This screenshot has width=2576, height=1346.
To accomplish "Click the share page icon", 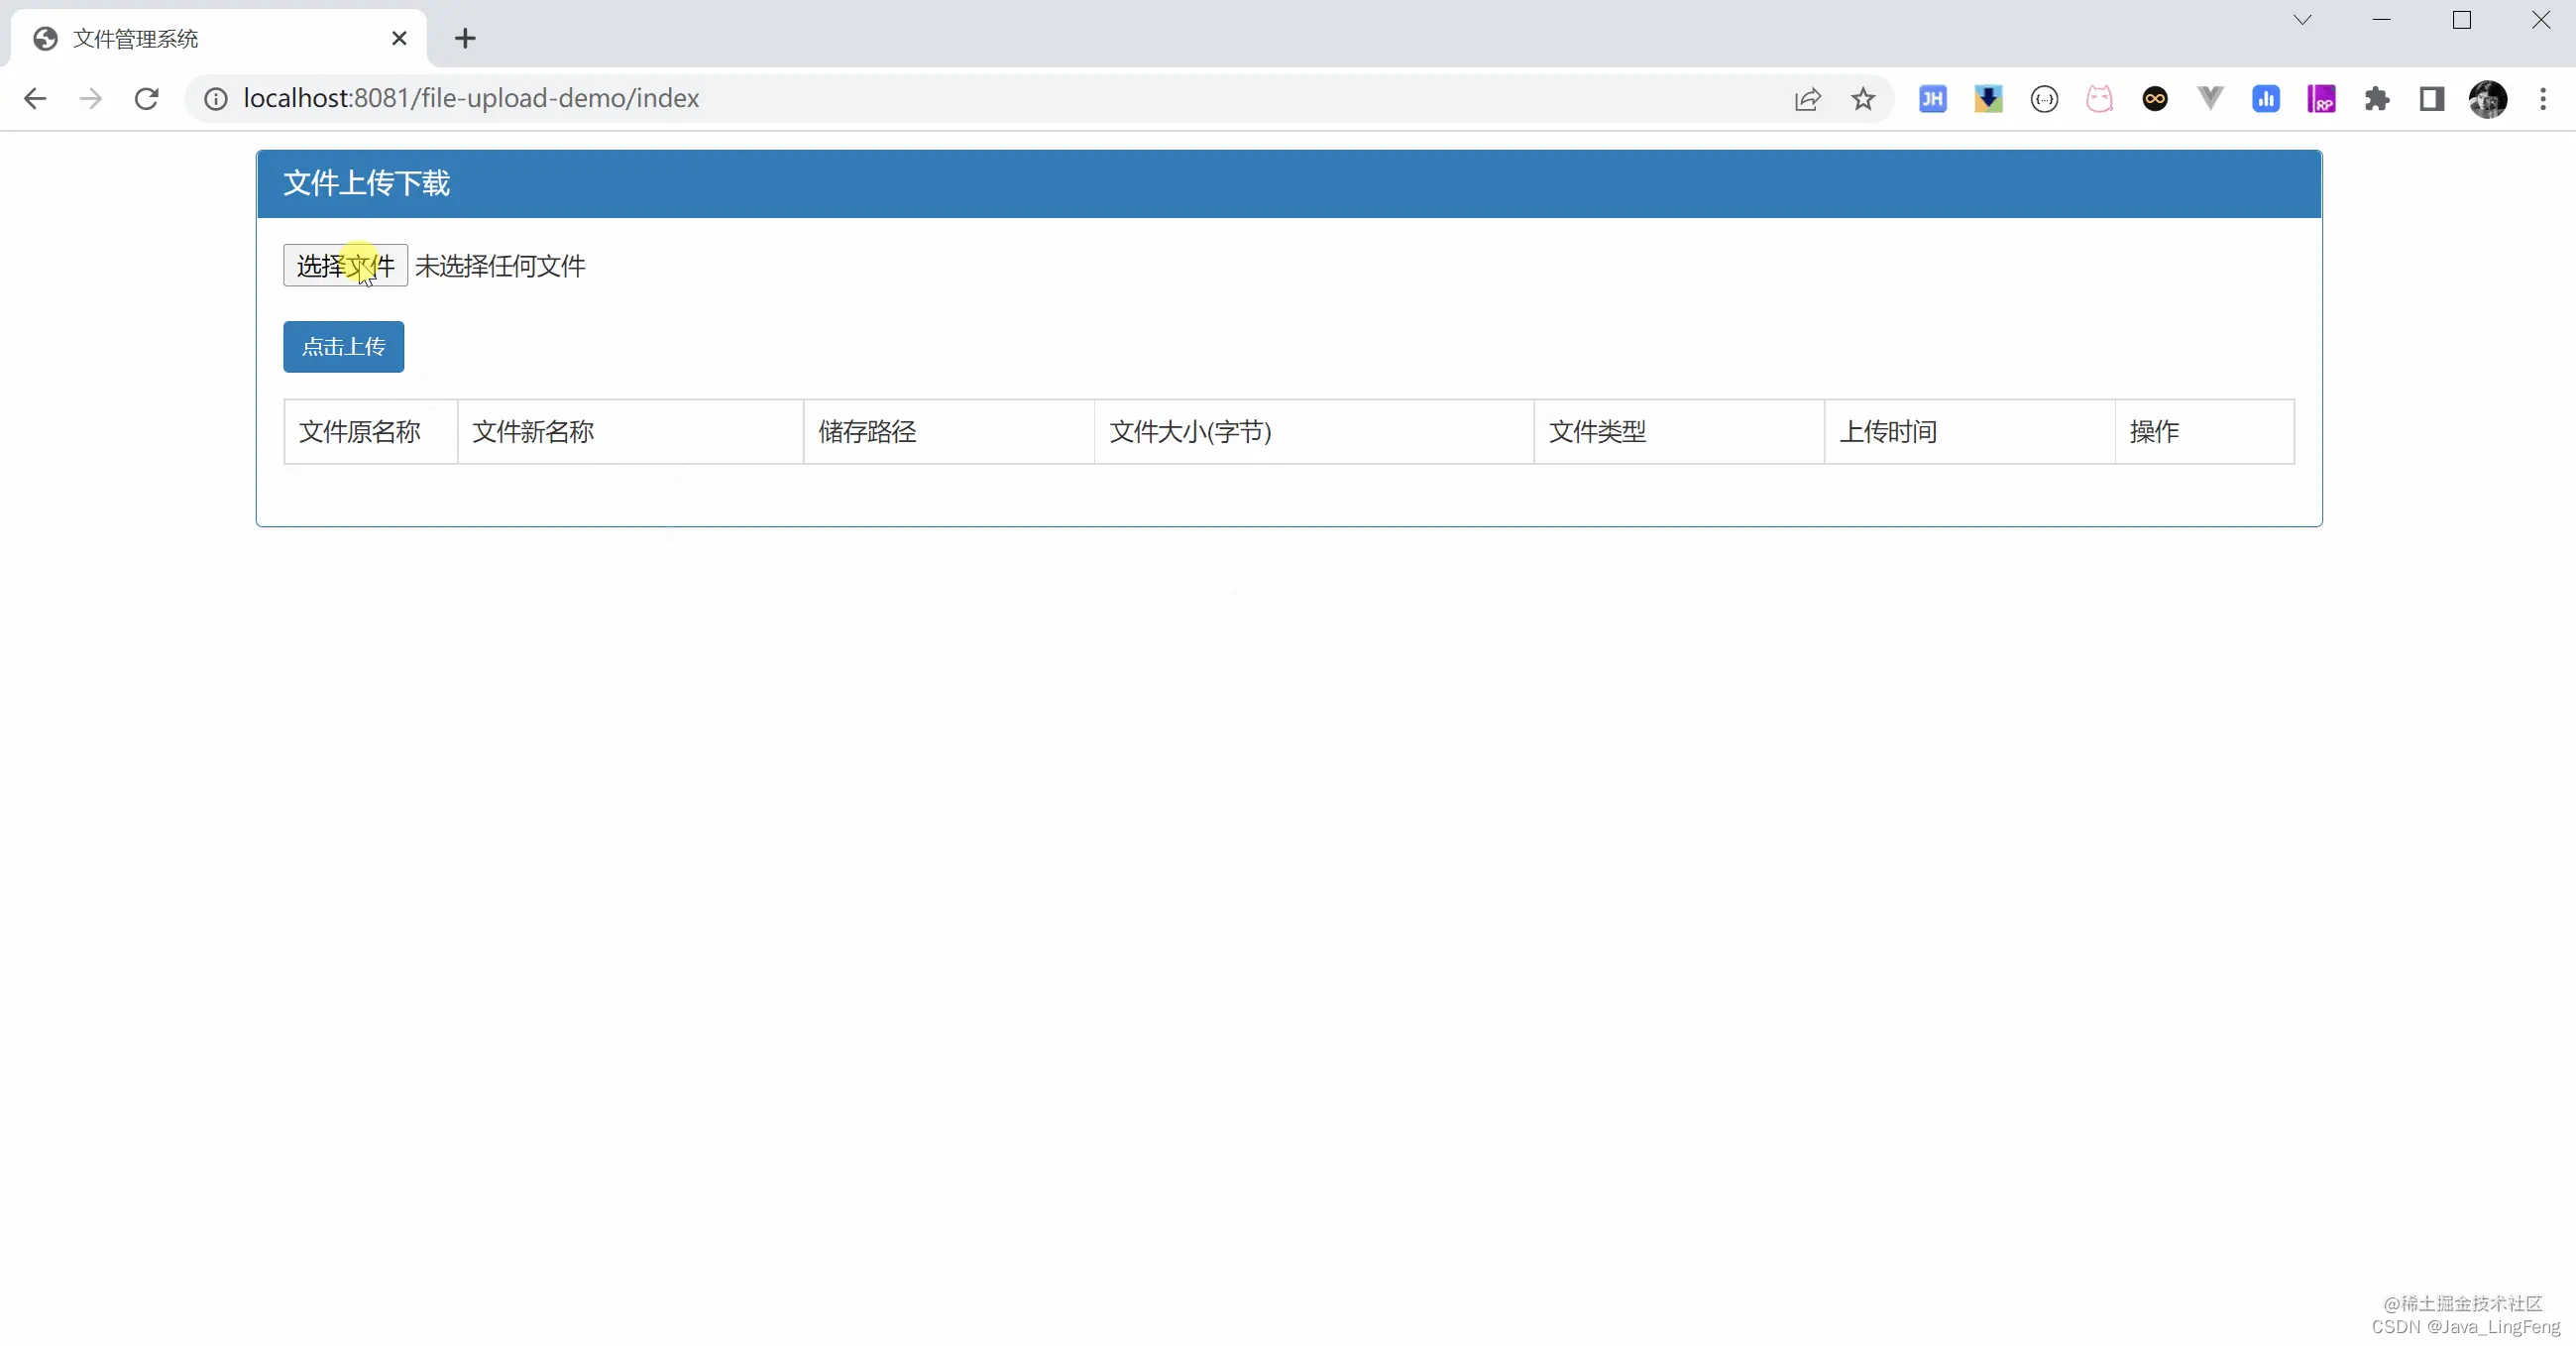I will click(1807, 98).
